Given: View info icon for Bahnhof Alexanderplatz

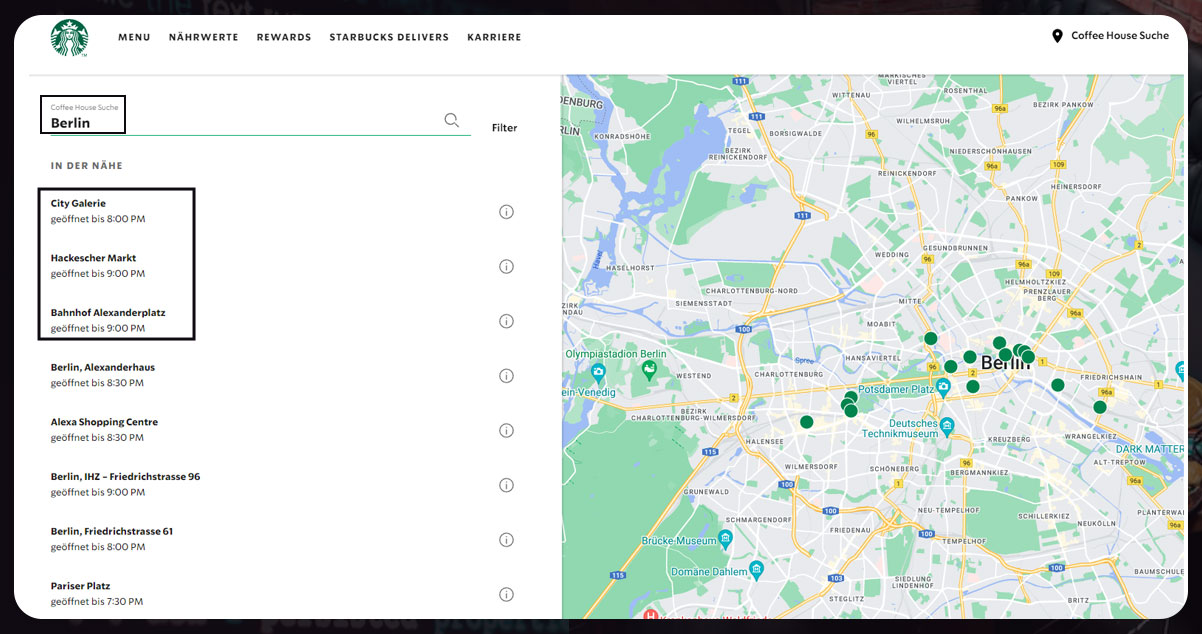Looking at the screenshot, I should pyautogui.click(x=506, y=321).
